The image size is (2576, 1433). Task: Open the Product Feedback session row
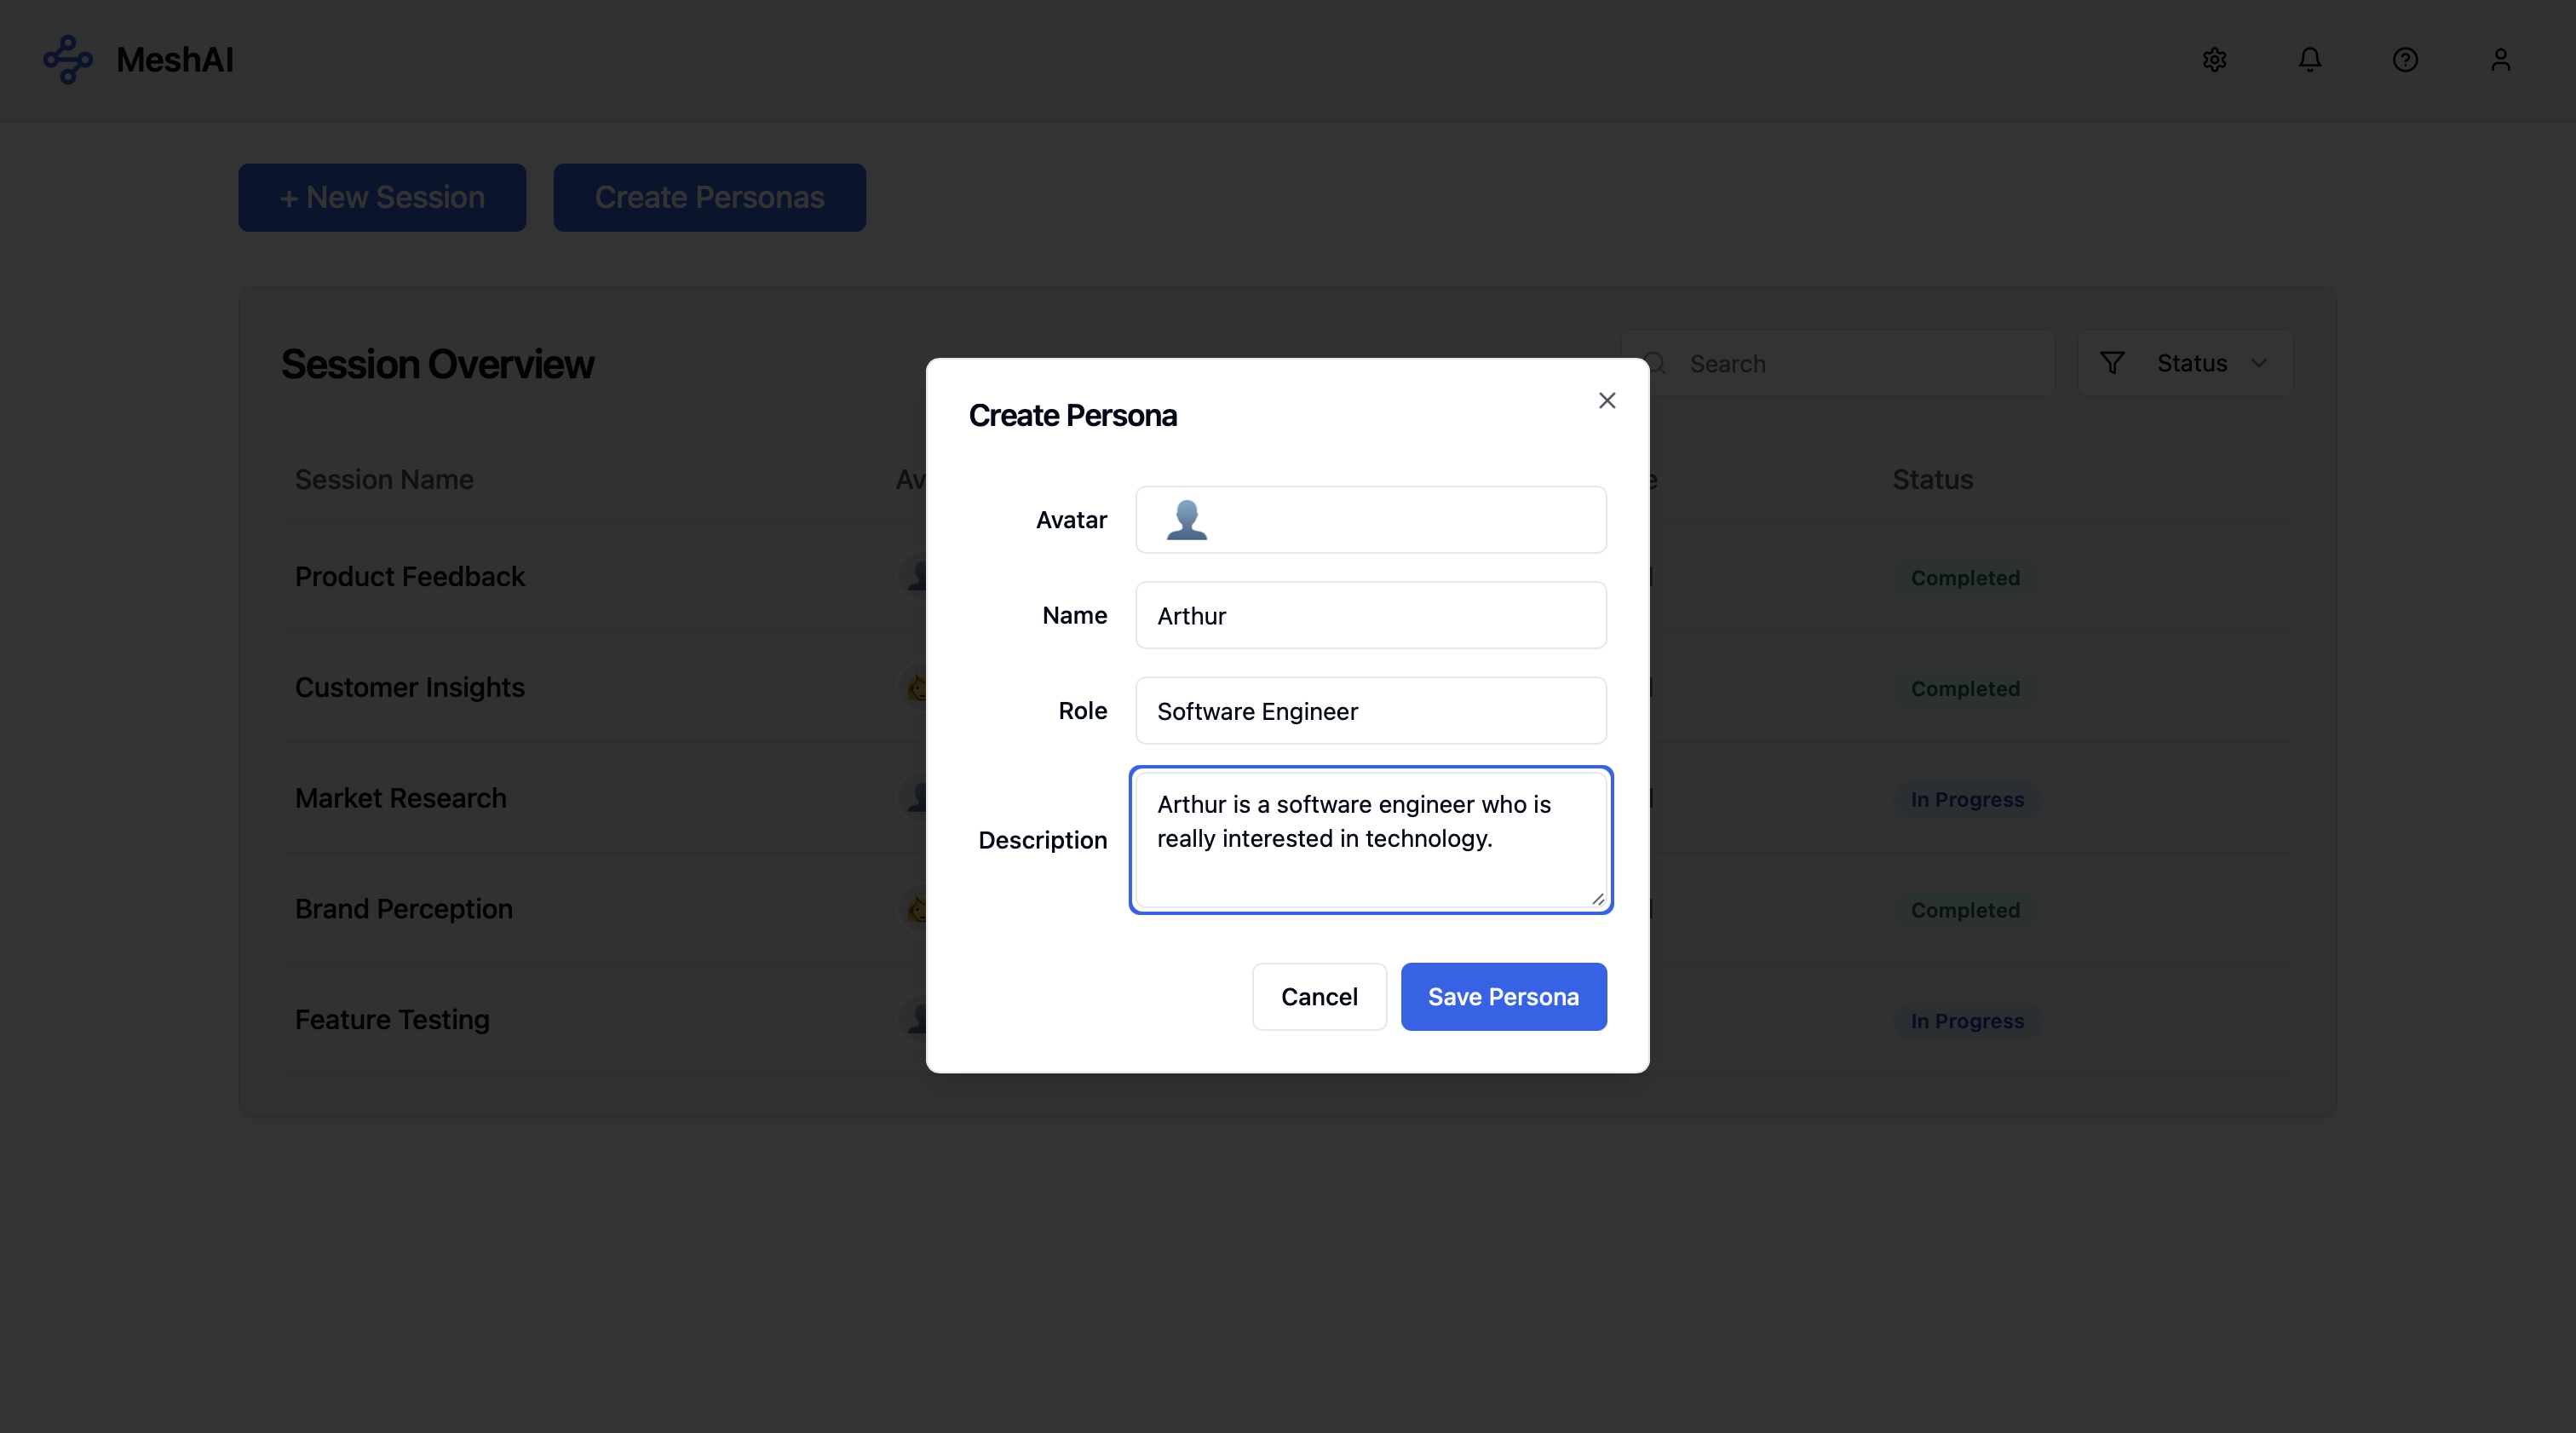[x=409, y=576]
